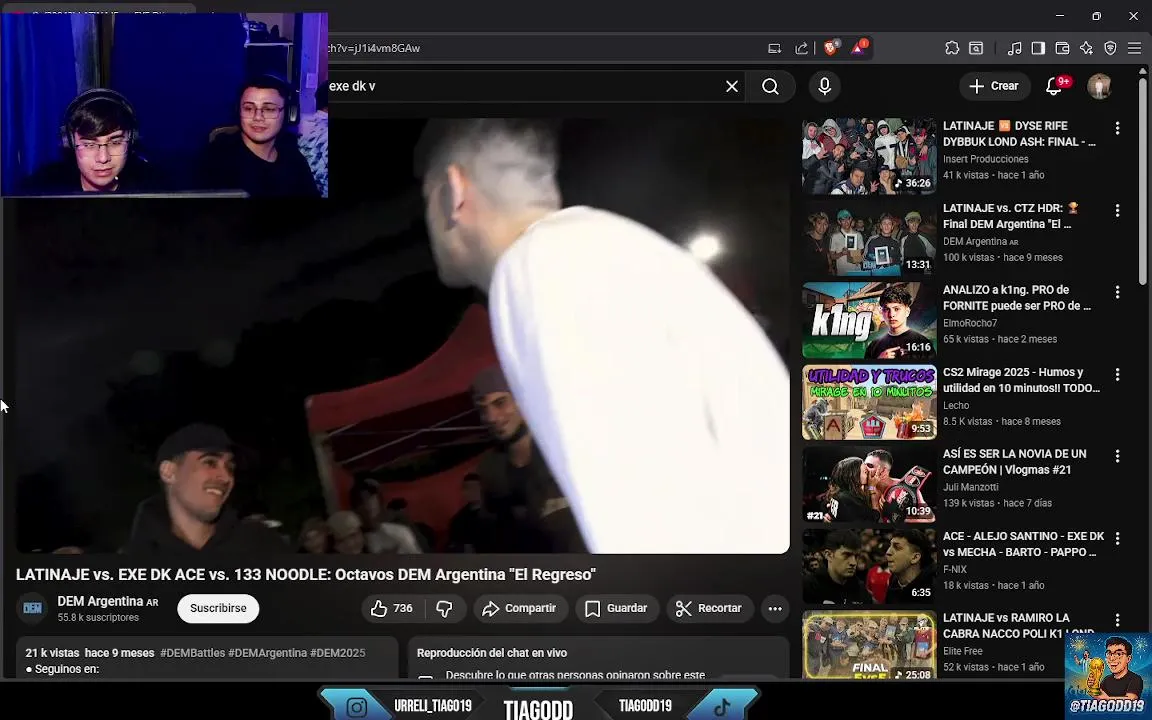Click the F-NIX channel name

coord(954,569)
